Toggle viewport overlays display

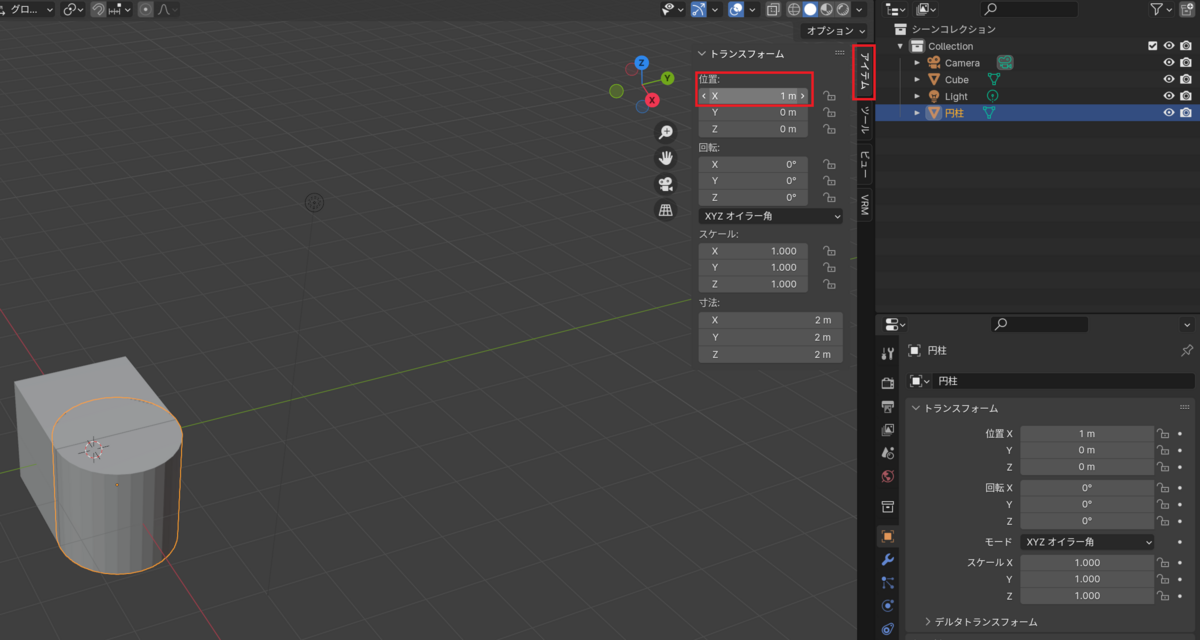[736, 9]
